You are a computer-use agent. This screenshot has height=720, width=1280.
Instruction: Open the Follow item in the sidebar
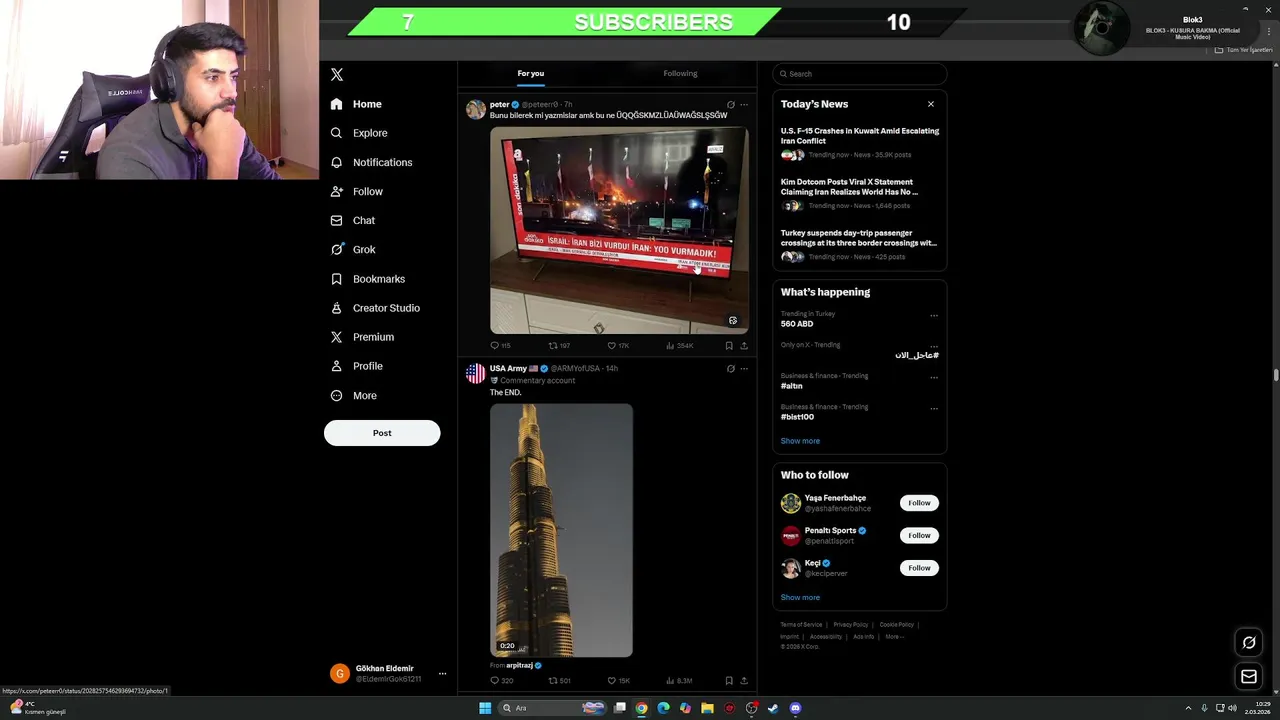click(x=357, y=191)
